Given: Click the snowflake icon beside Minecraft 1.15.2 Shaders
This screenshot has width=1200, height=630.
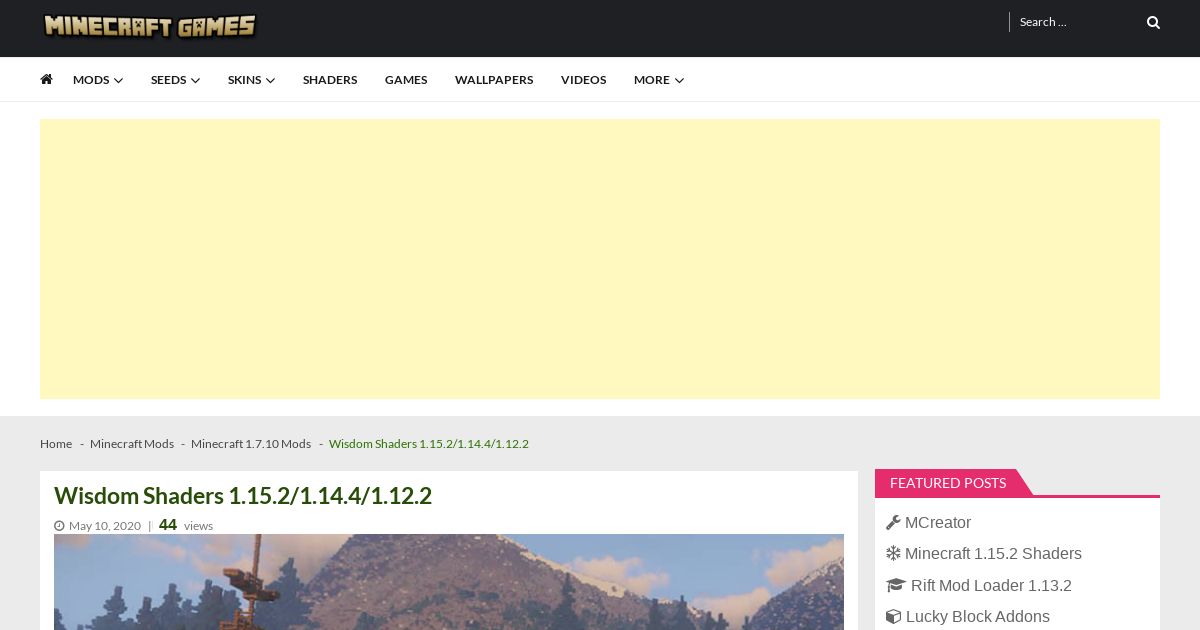Looking at the screenshot, I should click(x=893, y=553).
